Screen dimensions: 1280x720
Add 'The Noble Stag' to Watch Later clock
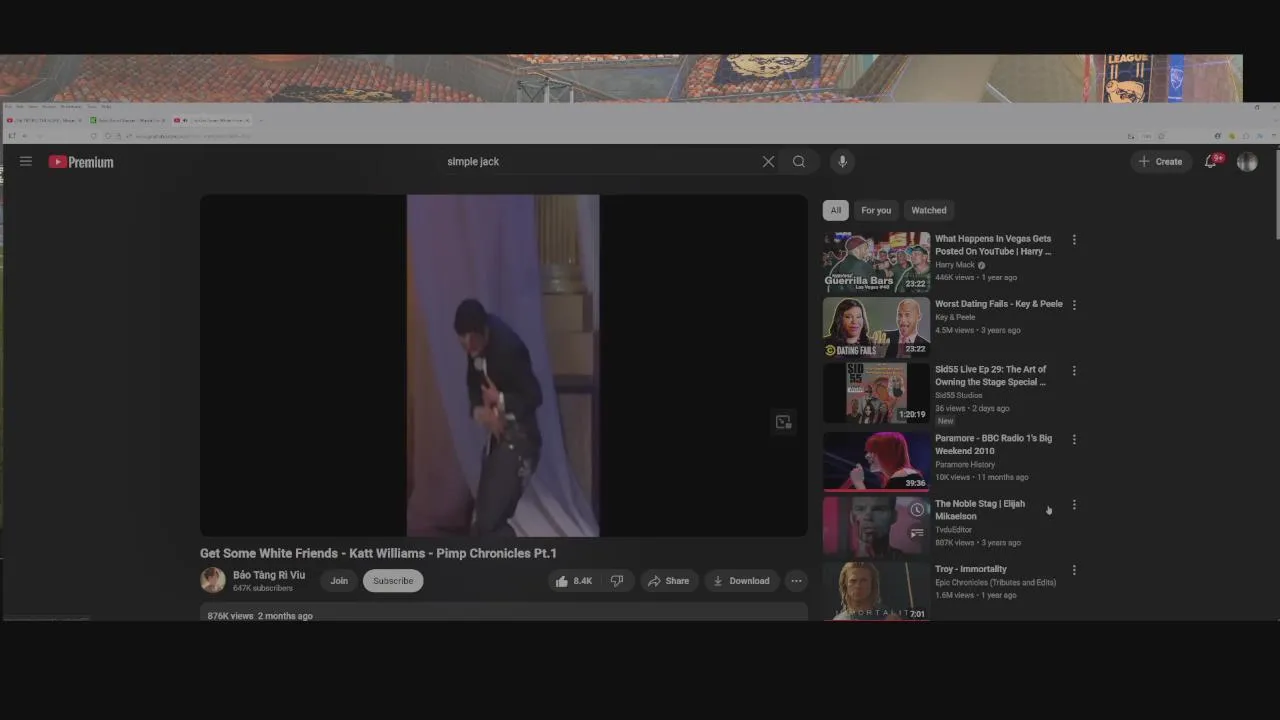tap(917, 510)
